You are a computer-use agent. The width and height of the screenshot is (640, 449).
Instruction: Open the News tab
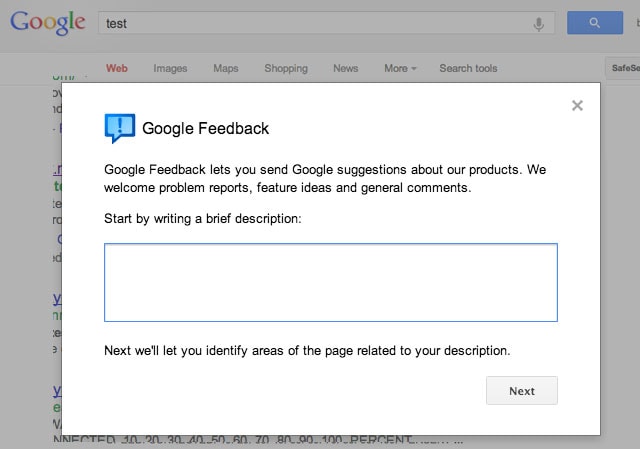tap(346, 68)
